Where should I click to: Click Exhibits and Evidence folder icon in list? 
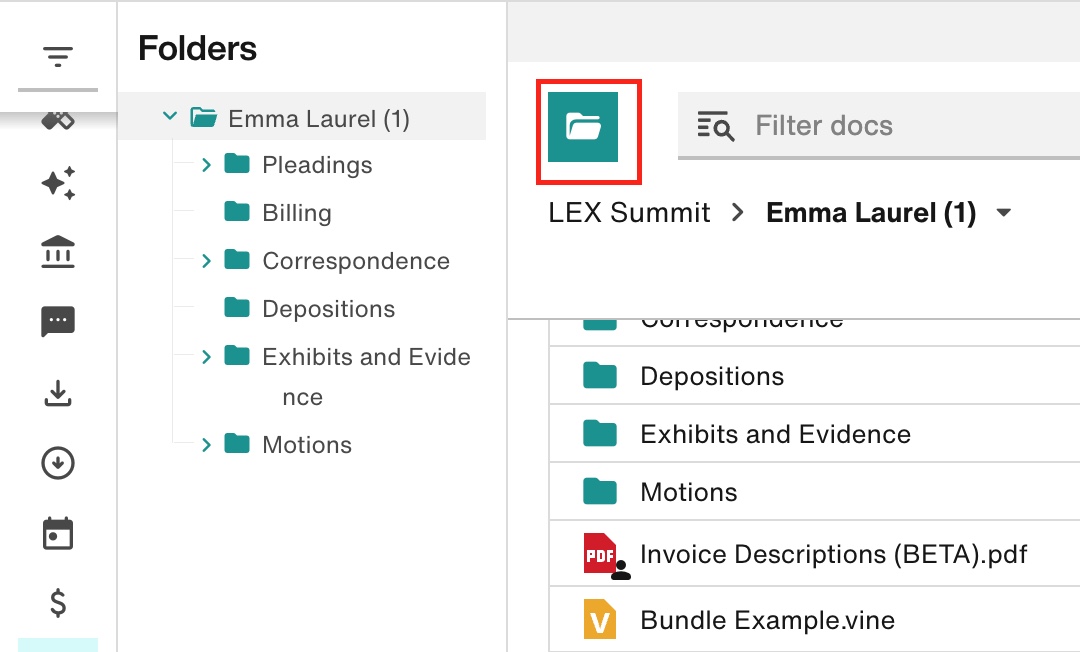tap(599, 433)
